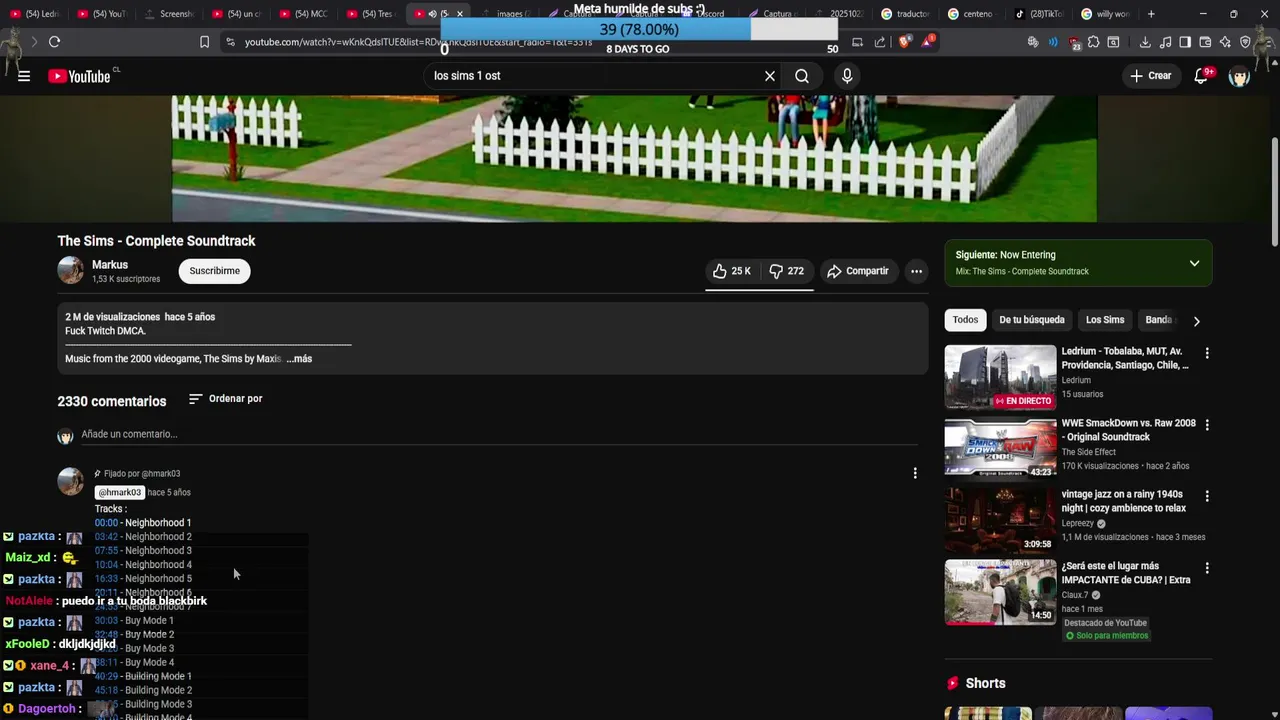The height and width of the screenshot is (720, 1280).
Task: Open the Brave Rewards triangle icon
Action: click(x=928, y=42)
